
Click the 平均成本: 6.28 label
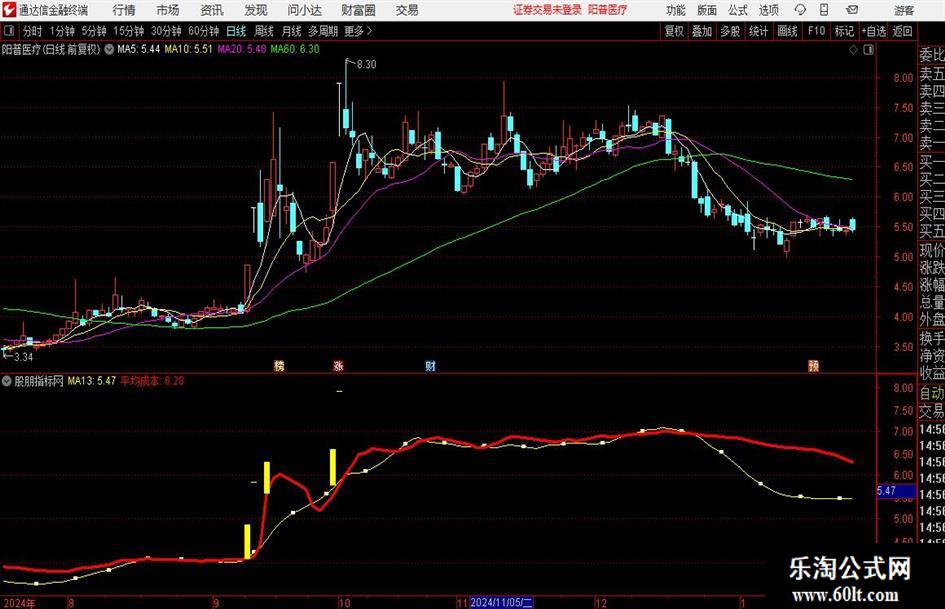click(152, 381)
